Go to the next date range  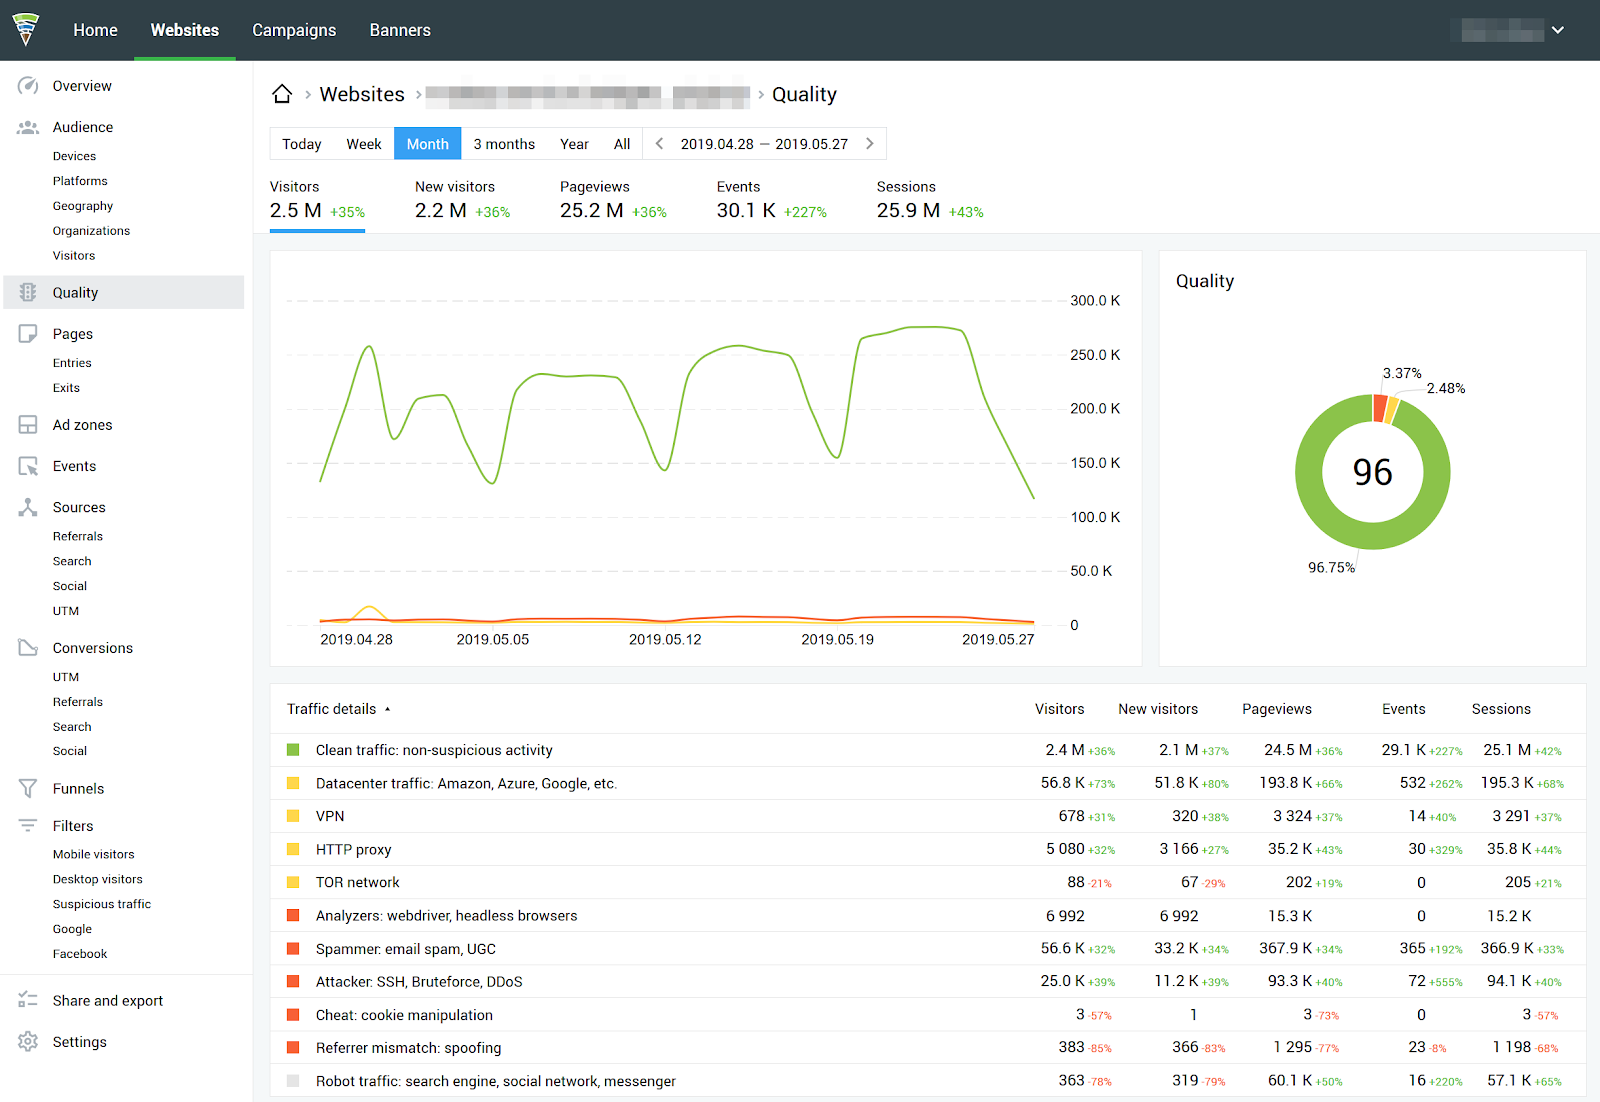click(869, 144)
